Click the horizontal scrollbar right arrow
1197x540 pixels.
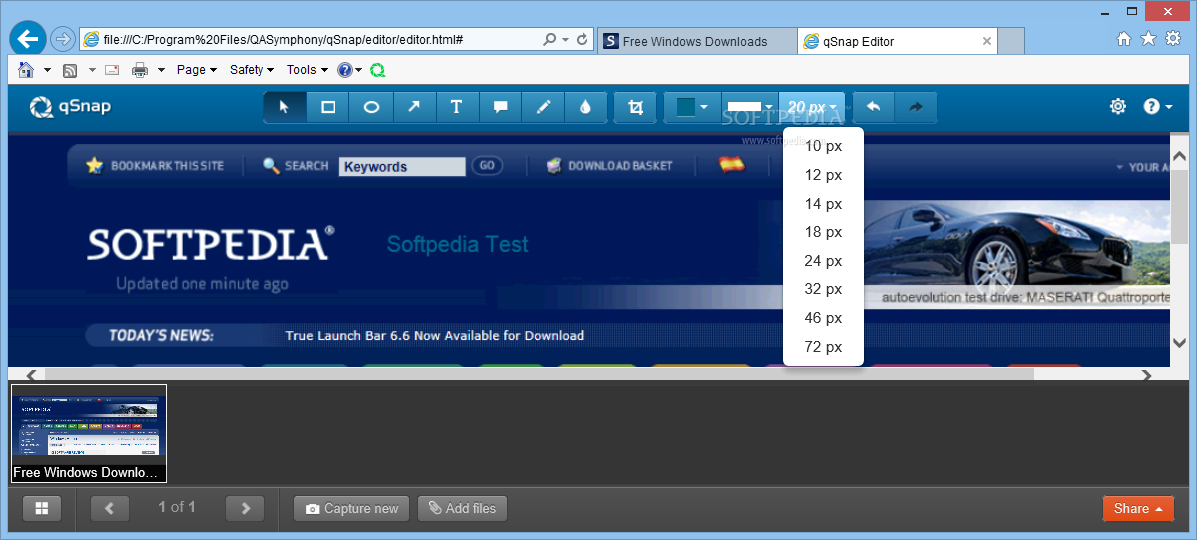tap(1147, 375)
